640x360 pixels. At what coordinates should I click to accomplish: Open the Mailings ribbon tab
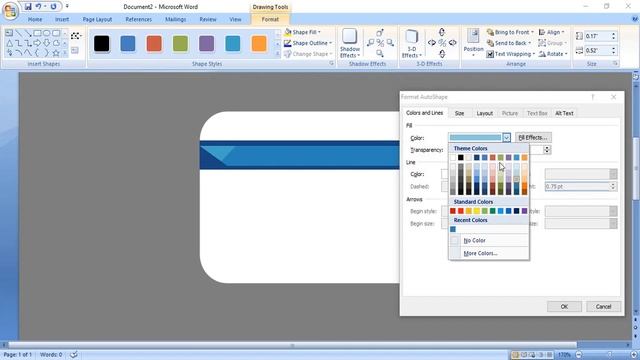176,19
